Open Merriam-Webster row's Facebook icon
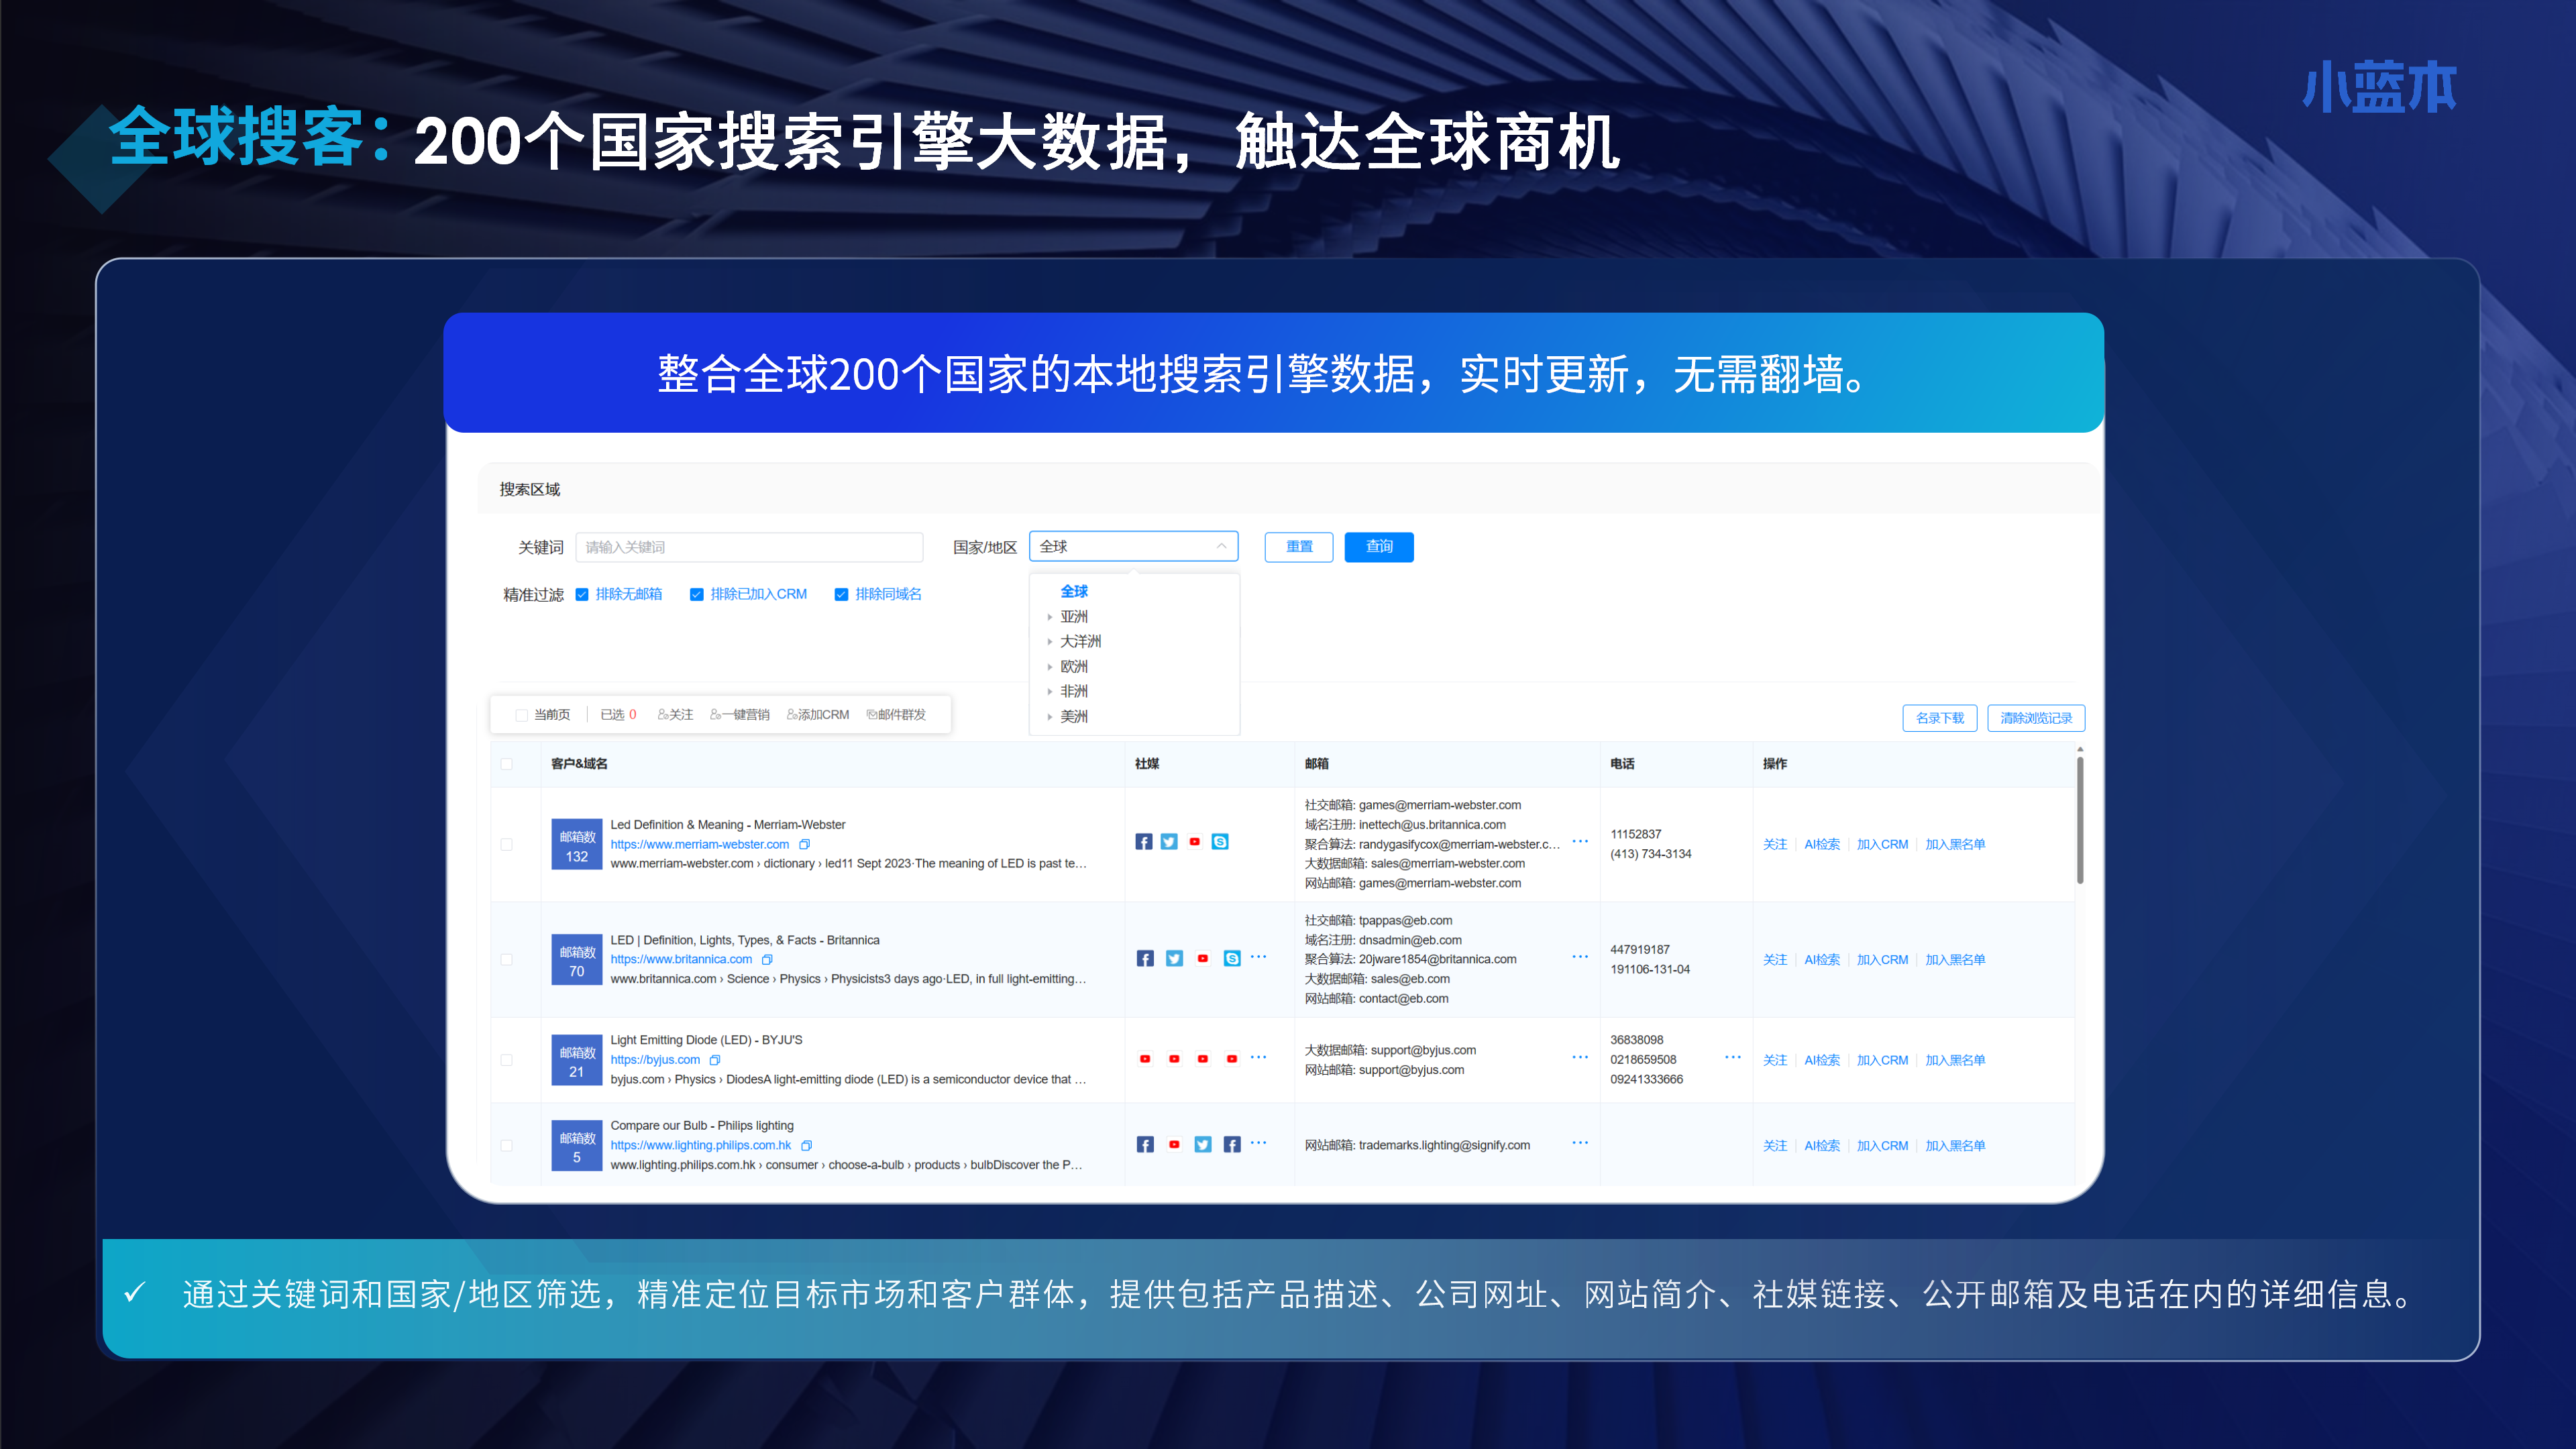2576x1449 pixels. coord(1144,842)
